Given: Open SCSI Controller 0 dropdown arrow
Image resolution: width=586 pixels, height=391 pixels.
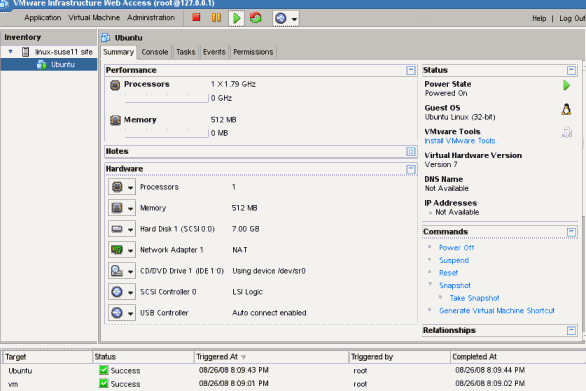Looking at the screenshot, I should tap(130, 292).
